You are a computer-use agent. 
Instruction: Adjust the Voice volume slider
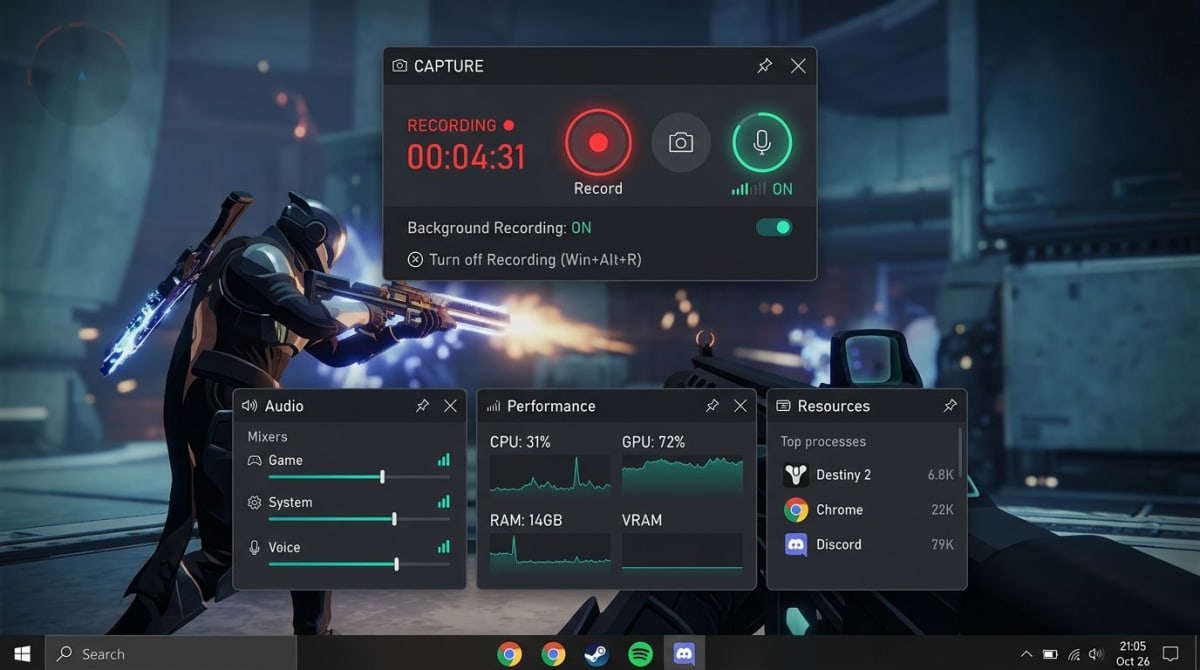point(359,564)
